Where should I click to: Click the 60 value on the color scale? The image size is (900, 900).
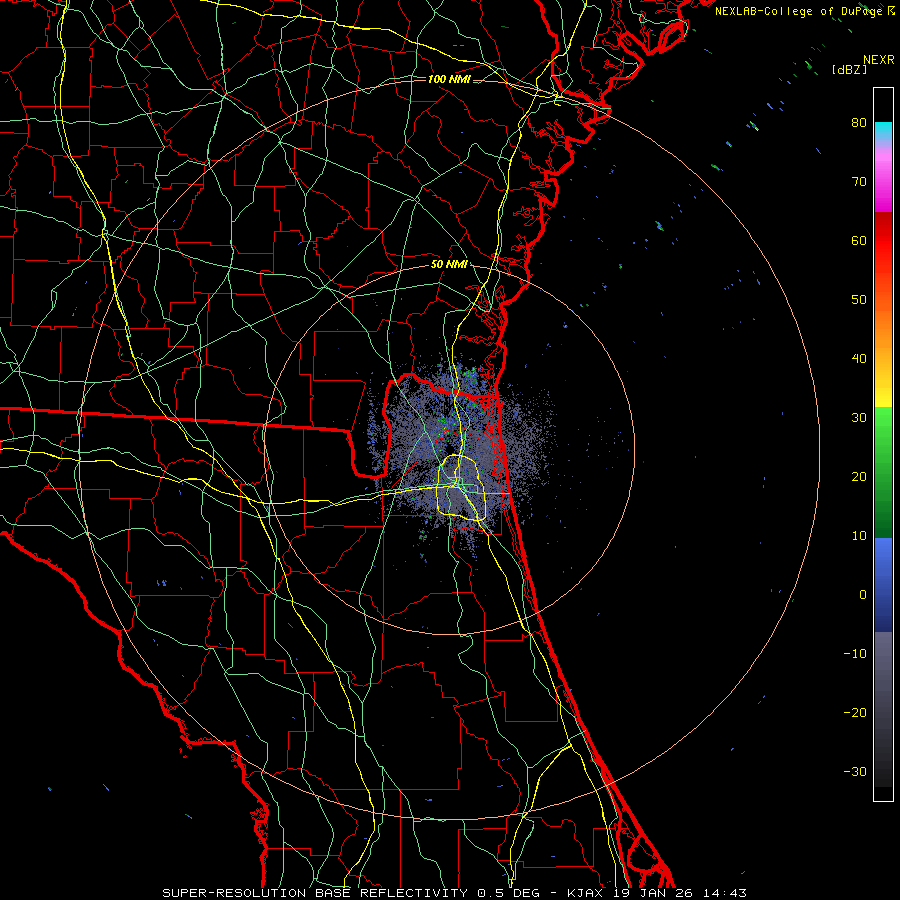859,240
